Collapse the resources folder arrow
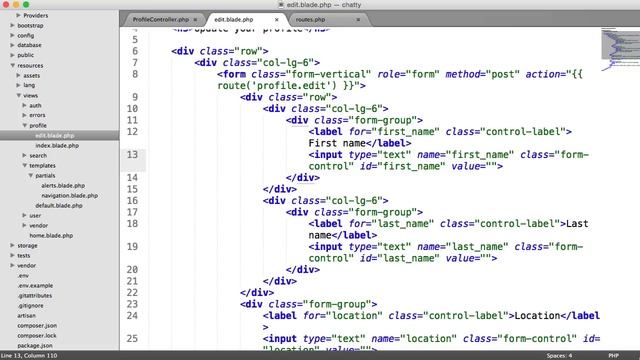This screenshot has width=640, height=360. (x=12, y=65)
